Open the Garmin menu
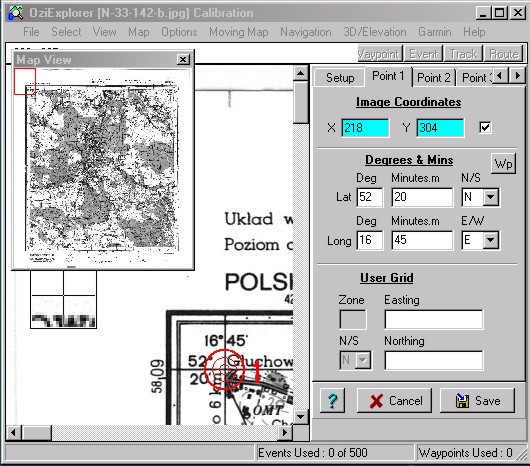530x466 pixels. click(x=435, y=32)
